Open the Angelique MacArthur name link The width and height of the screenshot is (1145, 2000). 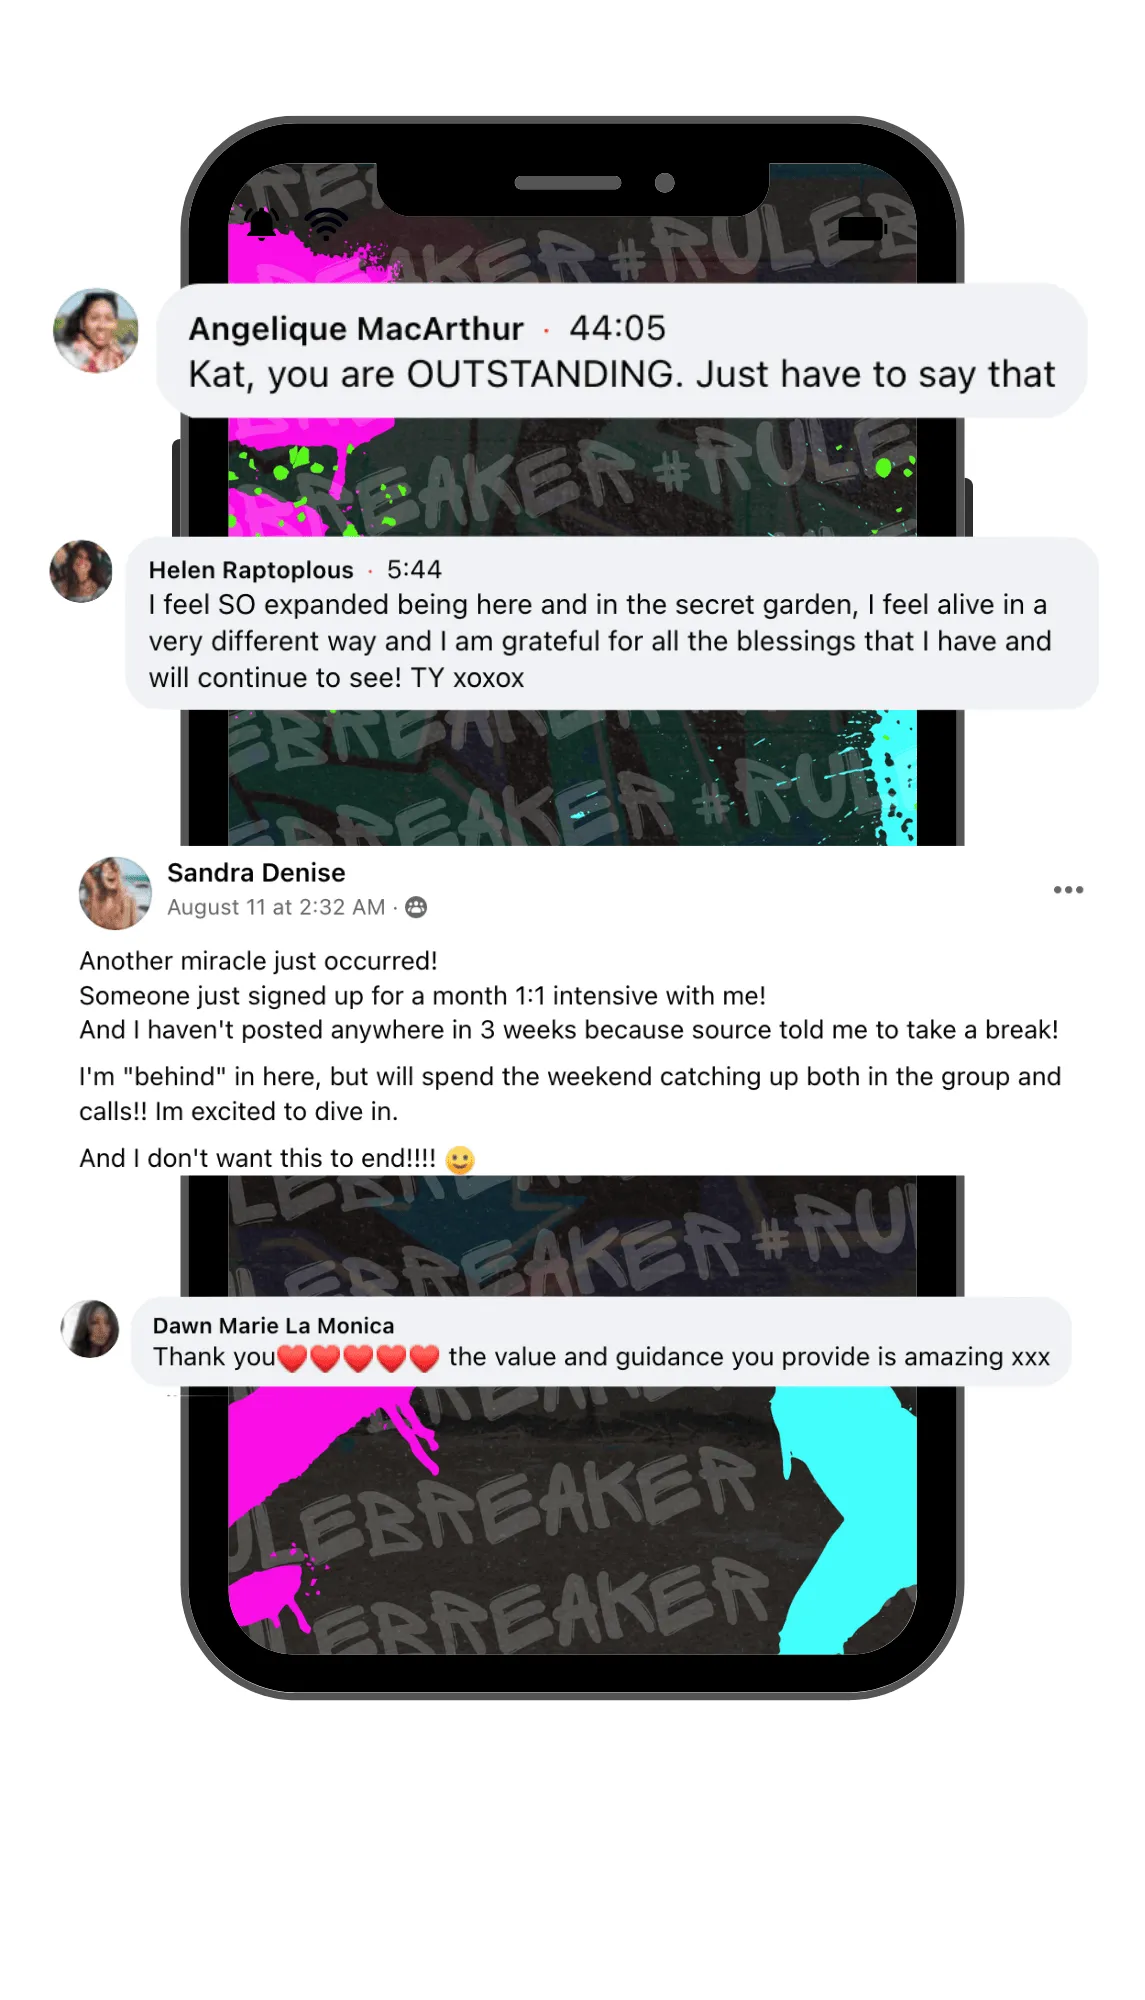tap(356, 328)
